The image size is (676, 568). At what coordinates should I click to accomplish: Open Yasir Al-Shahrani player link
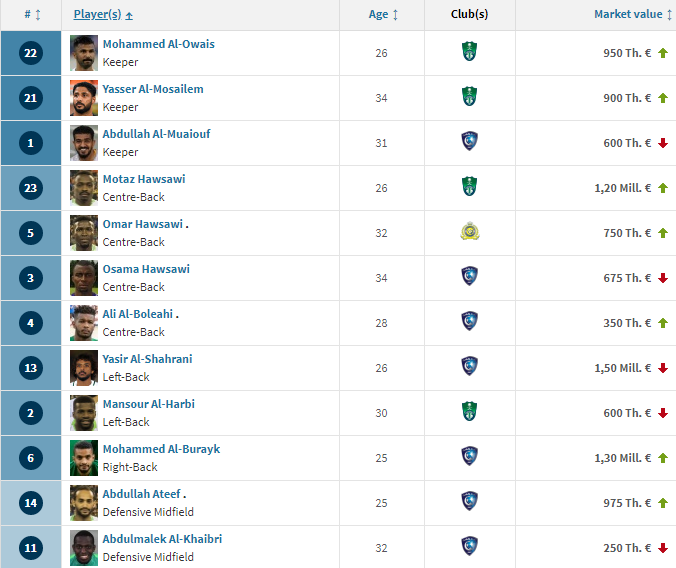click(x=147, y=359)
